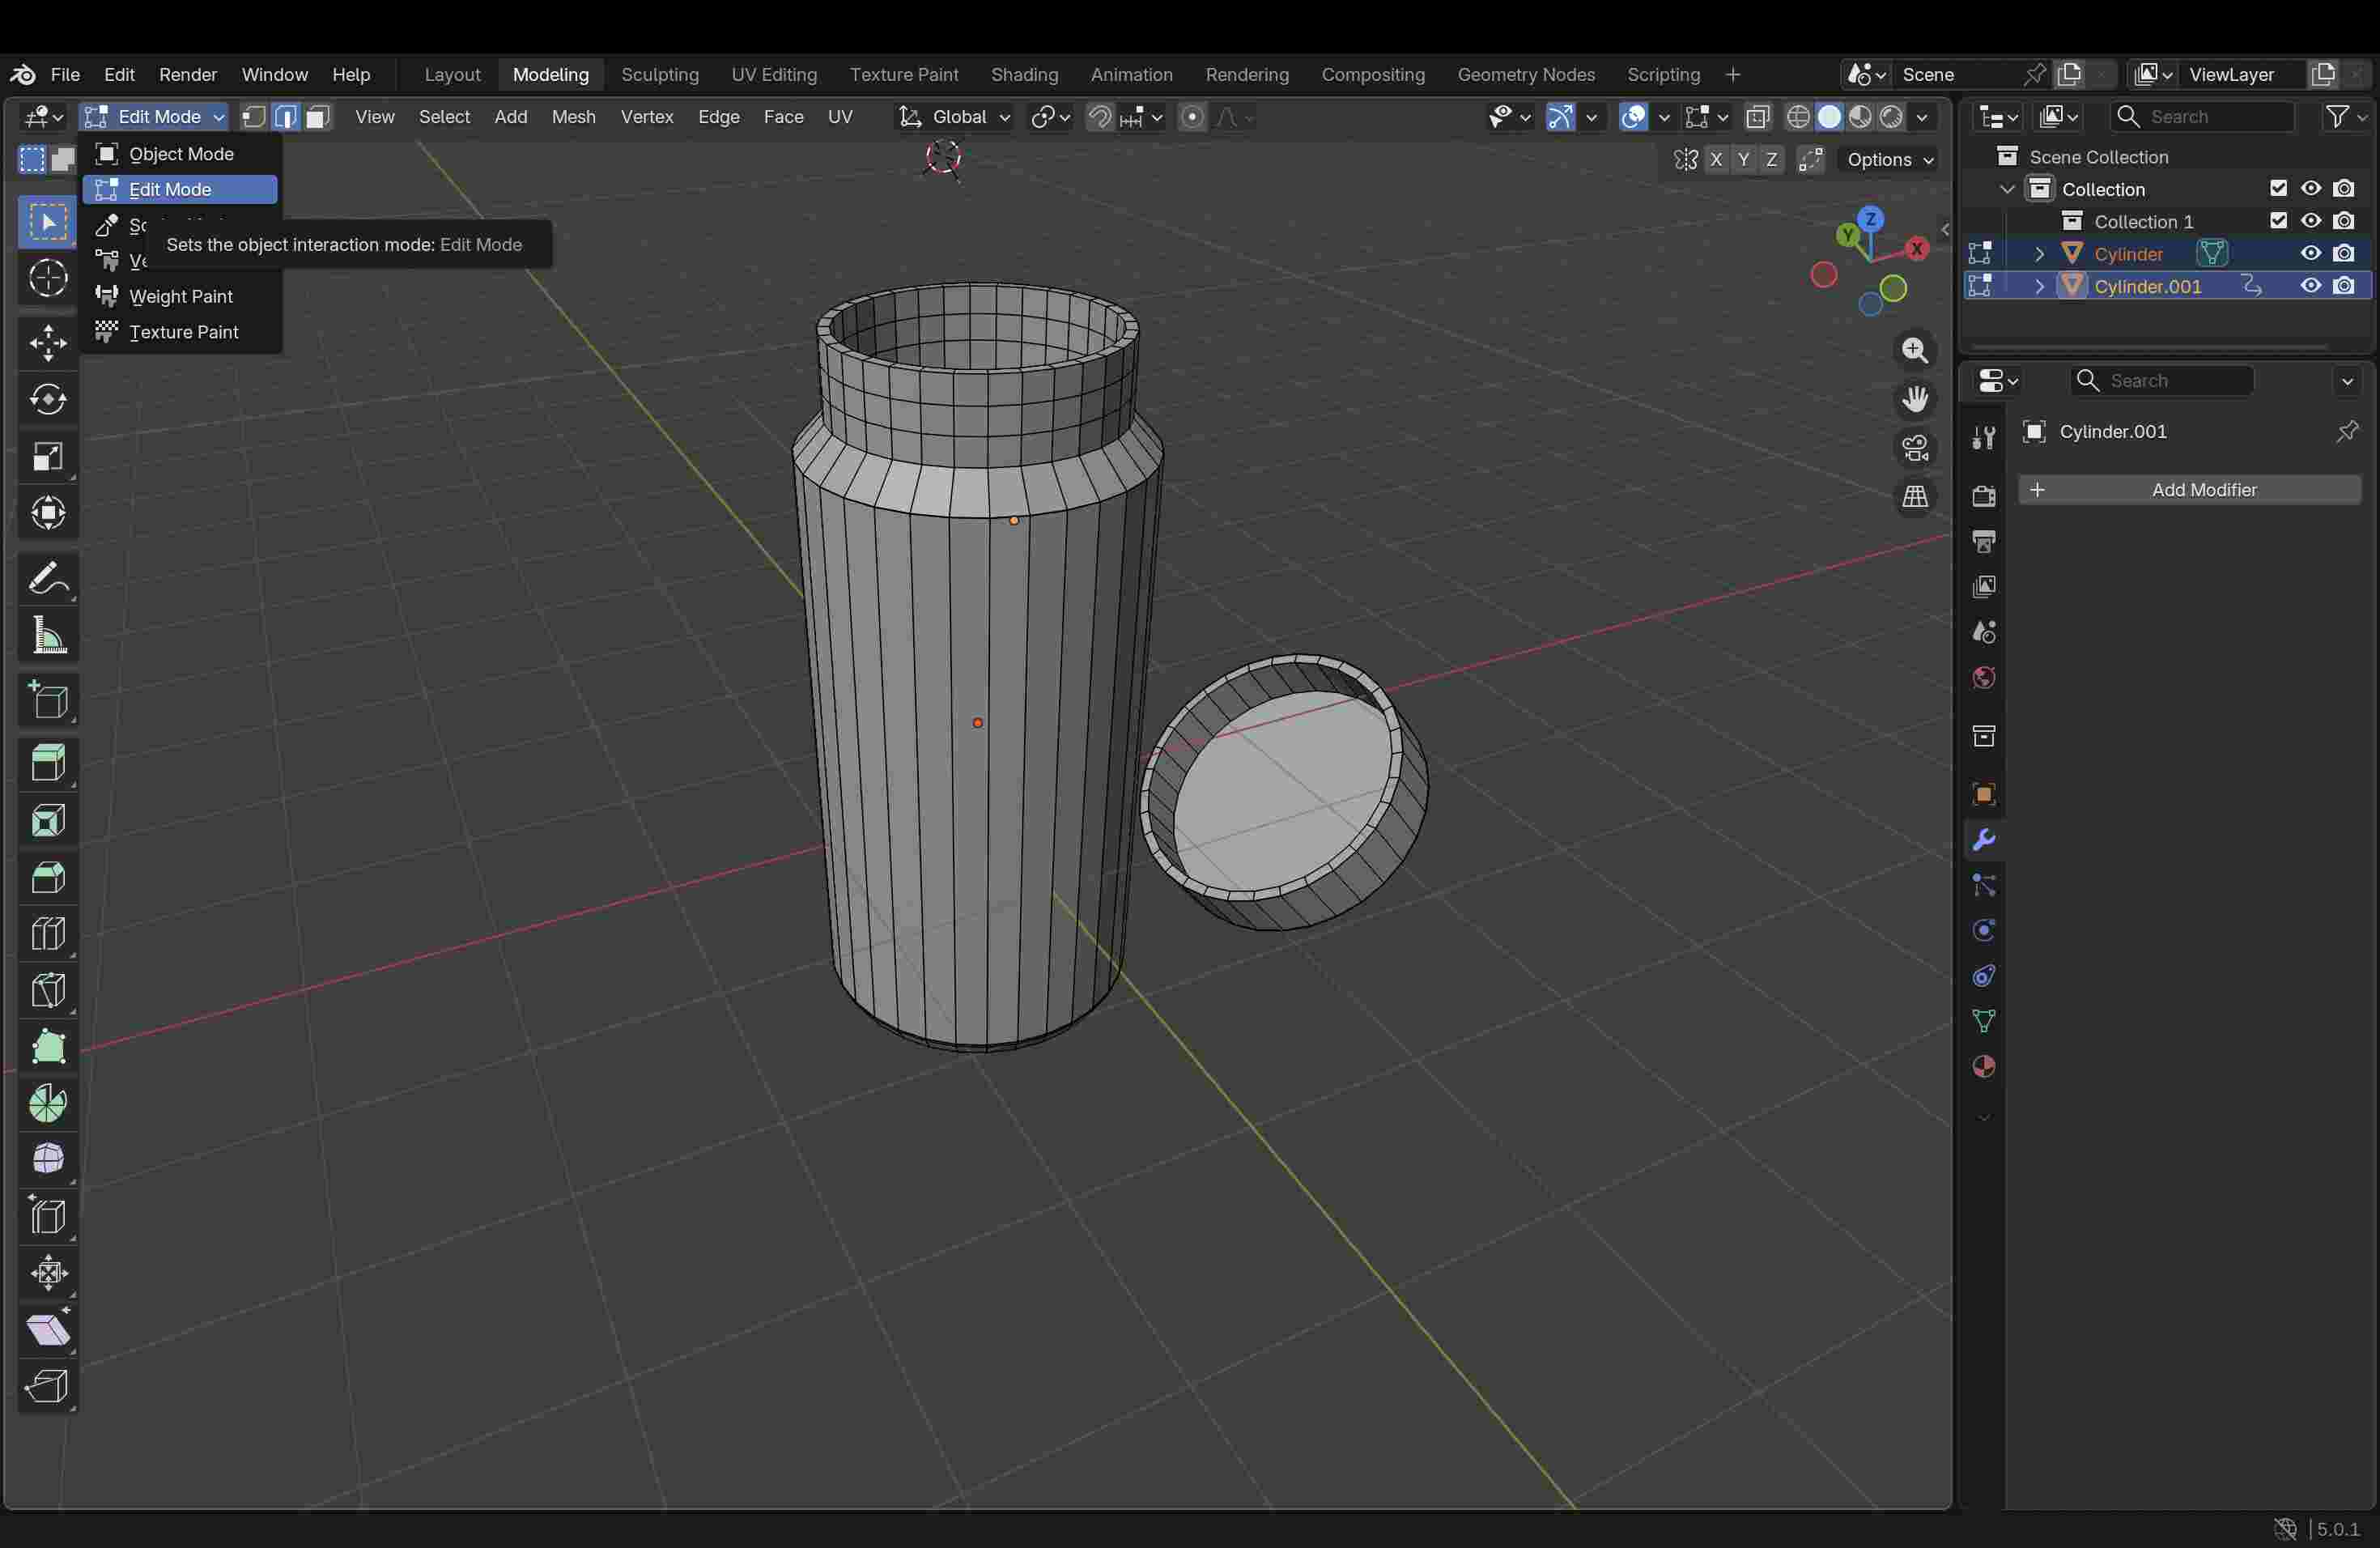Hide Cylinder.001 with eye icon
This screenshot has height=1548, width=2380.
pyautogui.click(x=2310, y=286)
